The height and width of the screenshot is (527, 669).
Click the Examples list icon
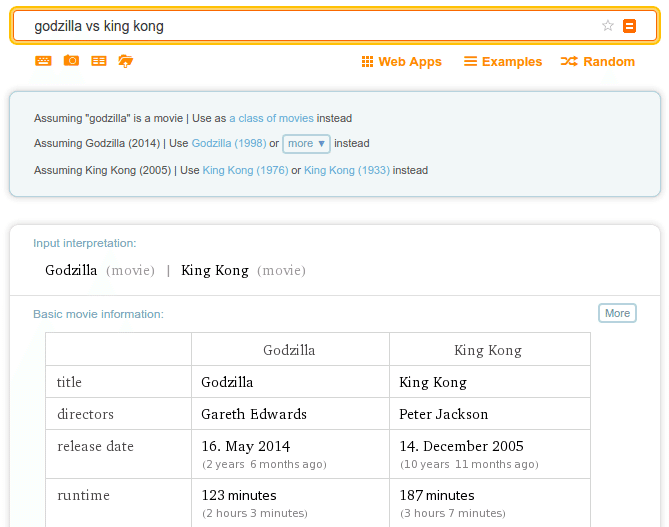click(x=470, y=61)
